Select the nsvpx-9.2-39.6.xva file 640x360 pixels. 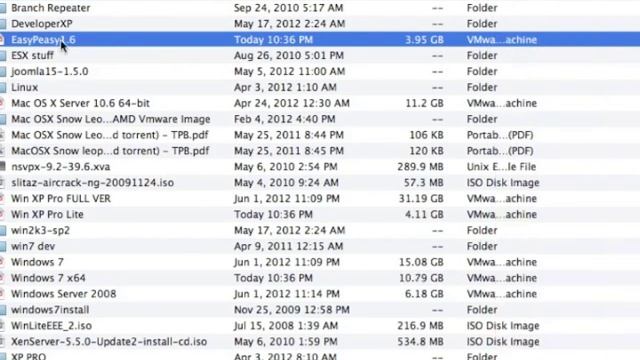pyautogui.click(x=60, y=167)
